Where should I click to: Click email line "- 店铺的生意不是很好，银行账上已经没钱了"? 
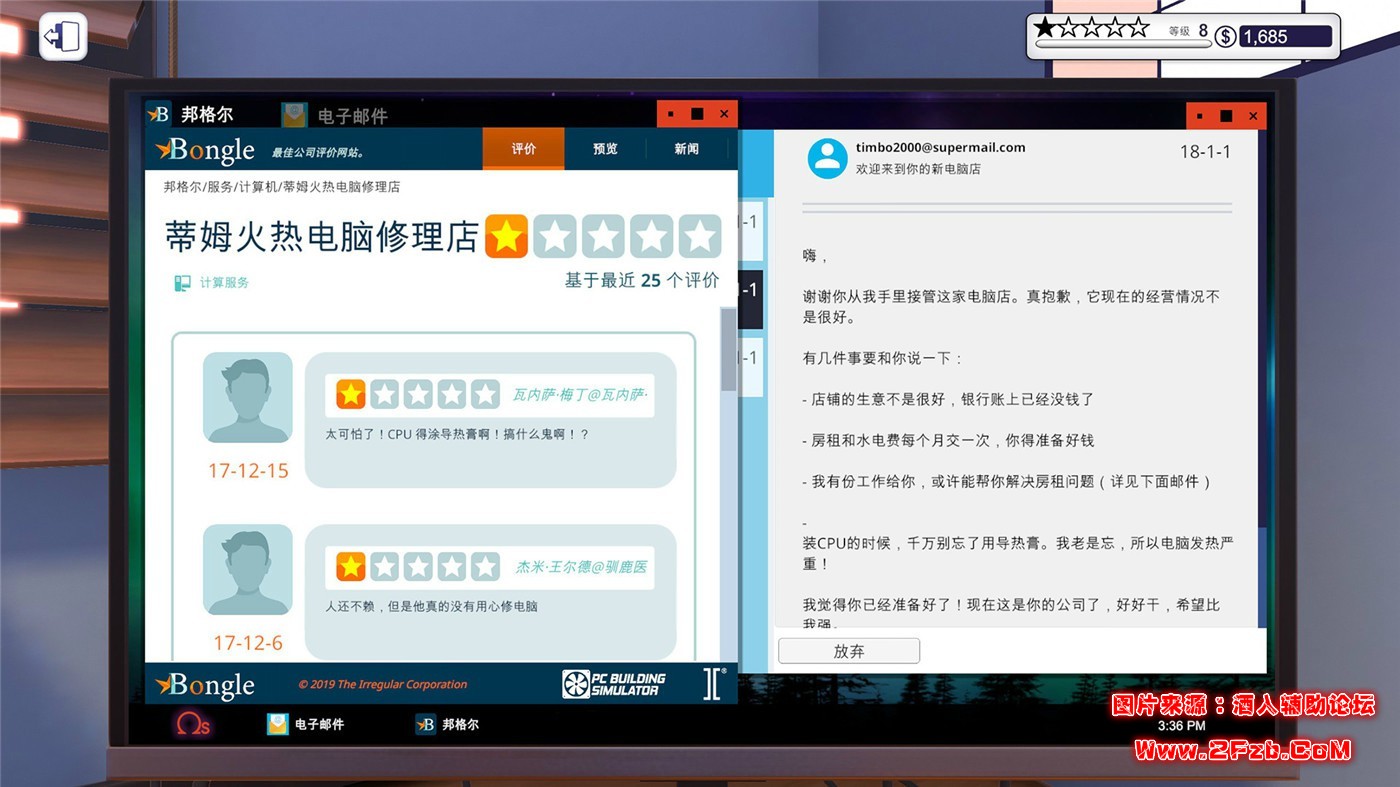pos(948,399)
